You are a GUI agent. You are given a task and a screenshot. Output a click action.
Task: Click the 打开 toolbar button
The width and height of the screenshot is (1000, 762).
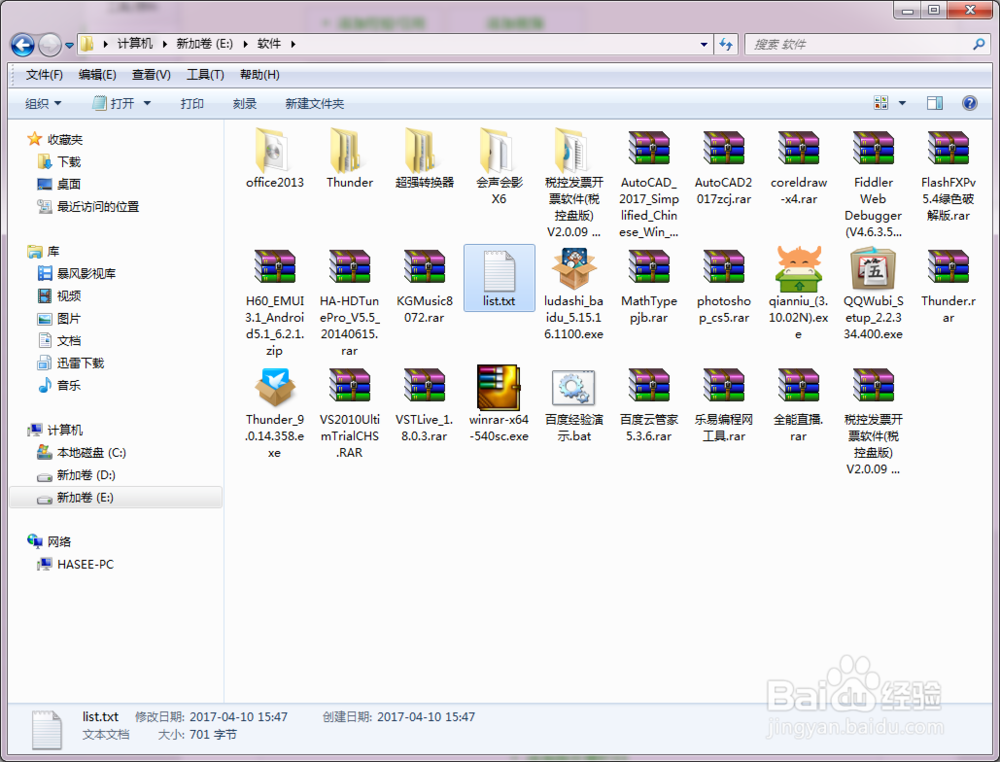[114, 103]
